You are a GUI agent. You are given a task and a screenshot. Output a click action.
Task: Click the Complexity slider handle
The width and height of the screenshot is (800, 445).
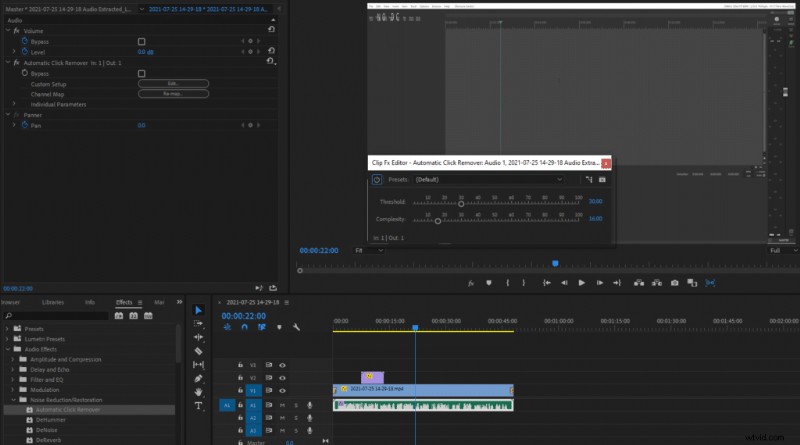(438, 221)
